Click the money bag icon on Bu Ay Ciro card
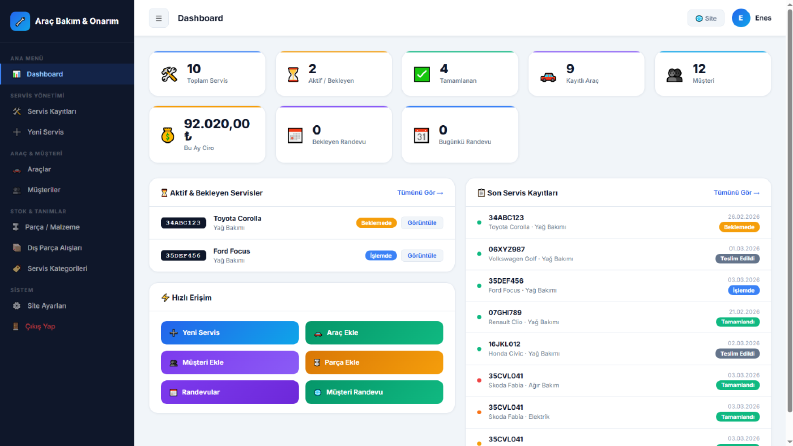Image resolution: width=793 pixels, height=446 pixels. click(168, 135)
